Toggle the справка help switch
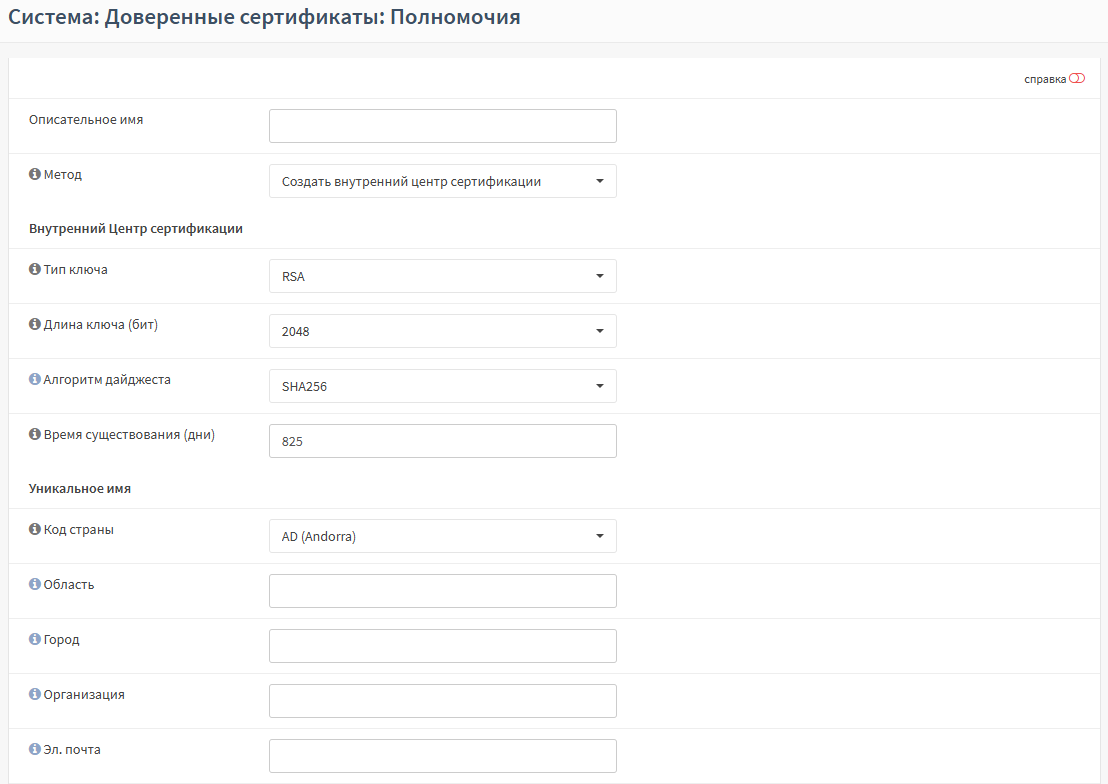The height and width of the screenshot is (784, 1108). pos(1076,79)
